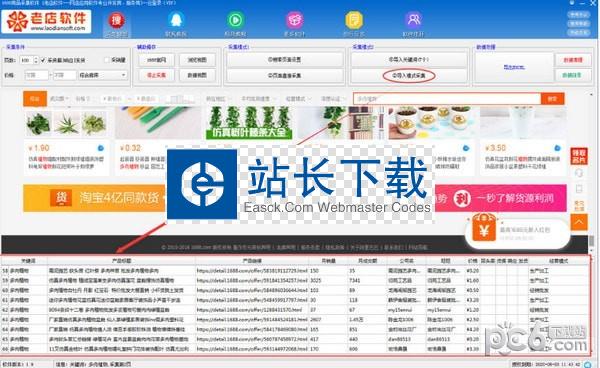Click the 老店软件 logo

pyautogui.click(x=46, y=21)
